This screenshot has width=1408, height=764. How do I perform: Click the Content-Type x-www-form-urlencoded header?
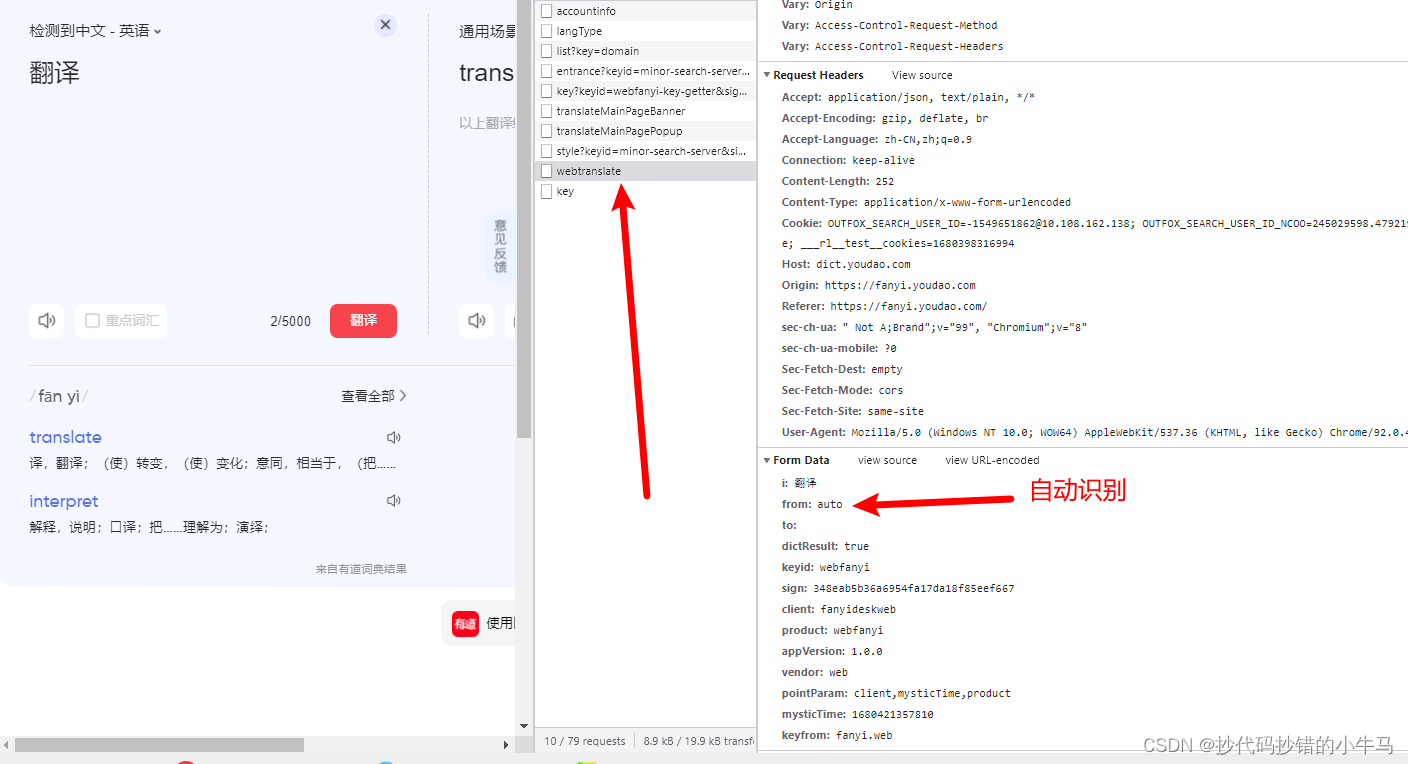click(926, 202)
